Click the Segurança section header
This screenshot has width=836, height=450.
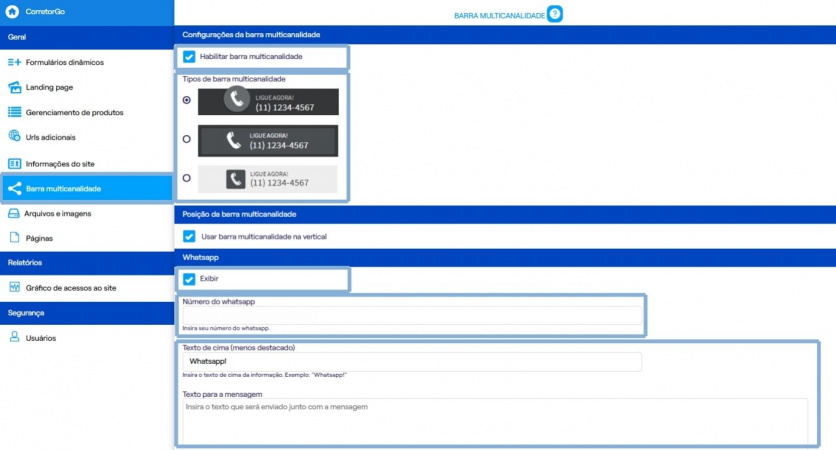point(87,313)
